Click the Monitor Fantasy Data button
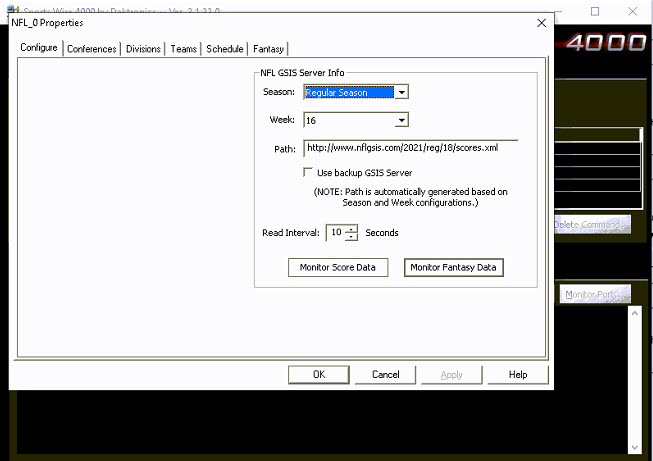Screen dimensions: 653x461 pos(453,268)
